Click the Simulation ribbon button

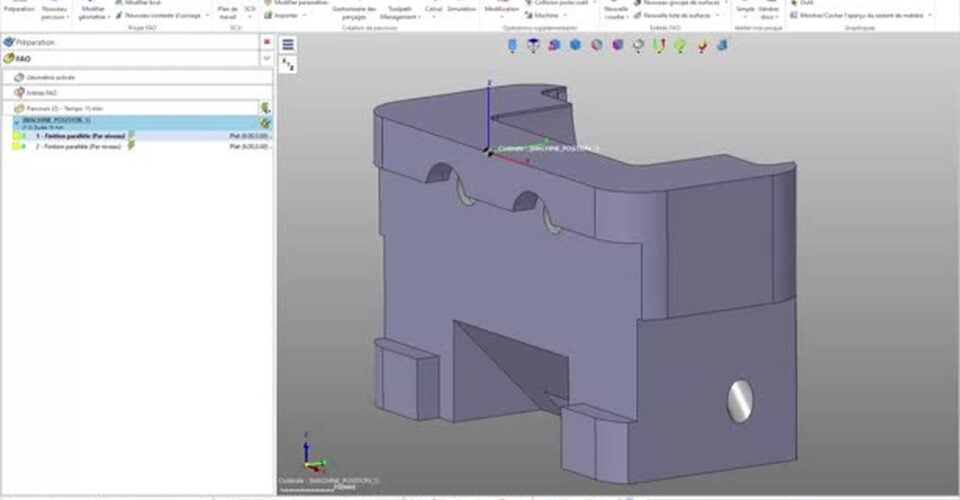point(462,8)
